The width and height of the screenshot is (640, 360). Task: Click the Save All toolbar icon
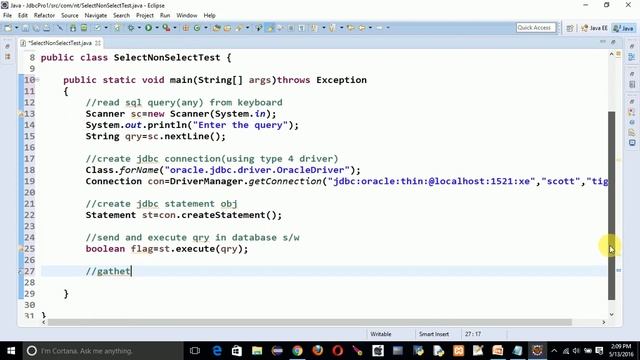(36, 28)
